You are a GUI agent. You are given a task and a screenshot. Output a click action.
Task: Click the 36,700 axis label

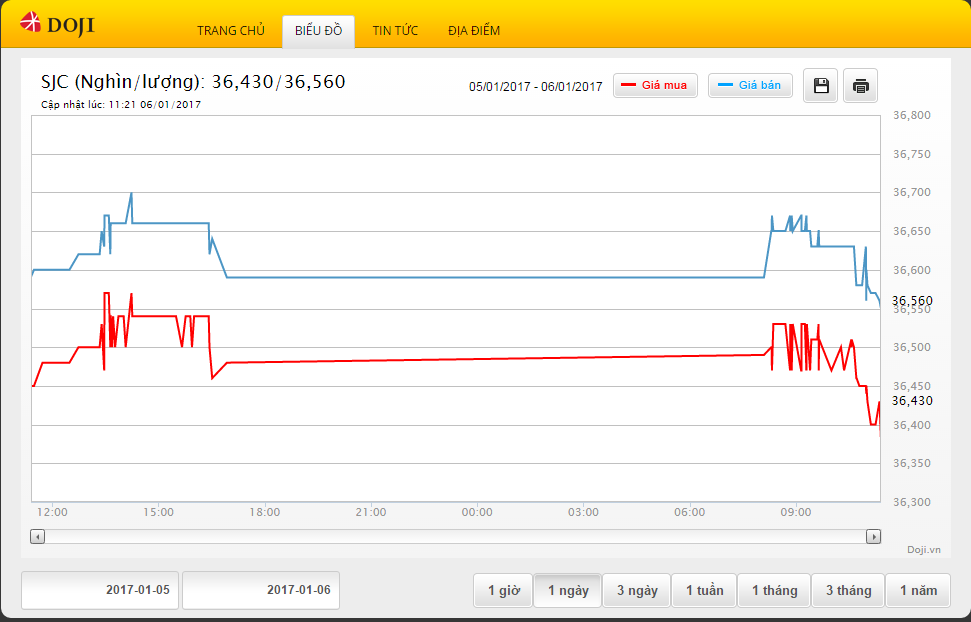912,193
